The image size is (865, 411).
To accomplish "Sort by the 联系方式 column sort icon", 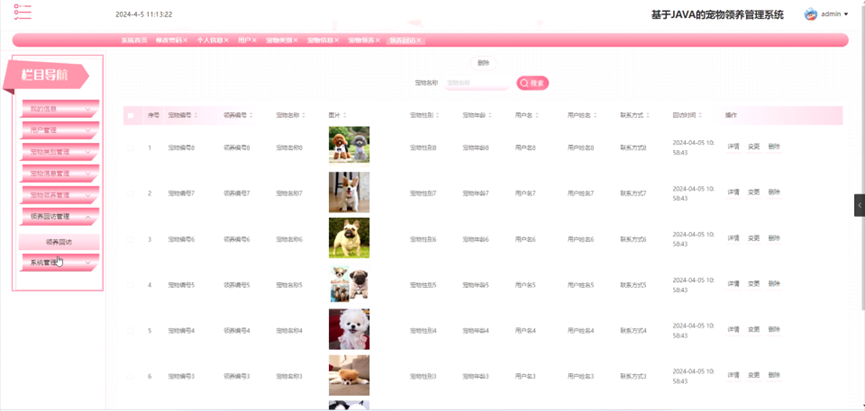I will [648, 115].
